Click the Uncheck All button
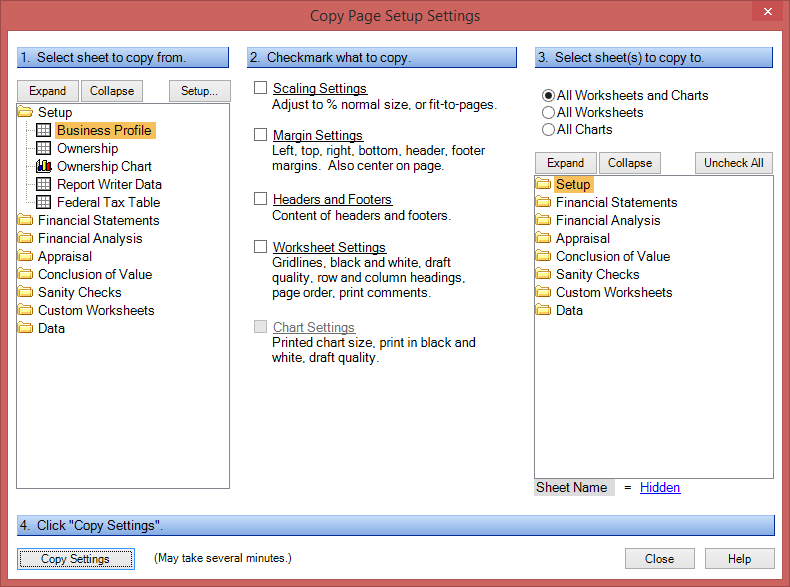The width and height of the screenshot is (790, 587). pos(734,163)
